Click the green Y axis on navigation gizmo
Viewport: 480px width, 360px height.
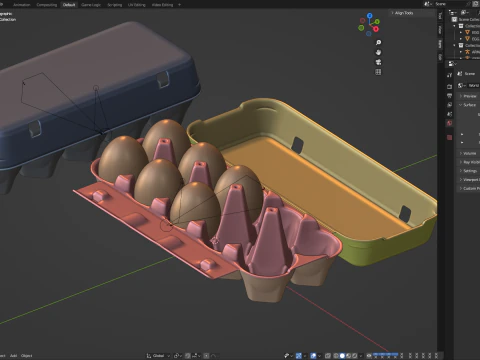(377, 22)
